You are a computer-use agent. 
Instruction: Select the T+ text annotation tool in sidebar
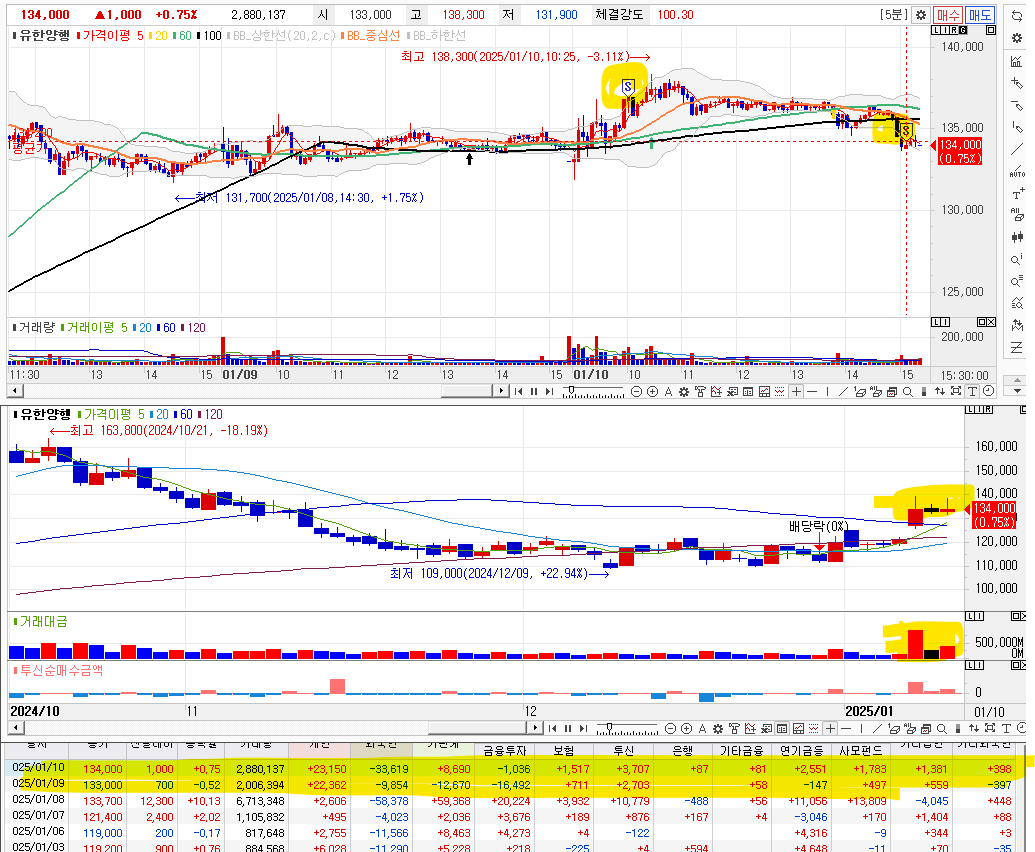coord(1017,194)
